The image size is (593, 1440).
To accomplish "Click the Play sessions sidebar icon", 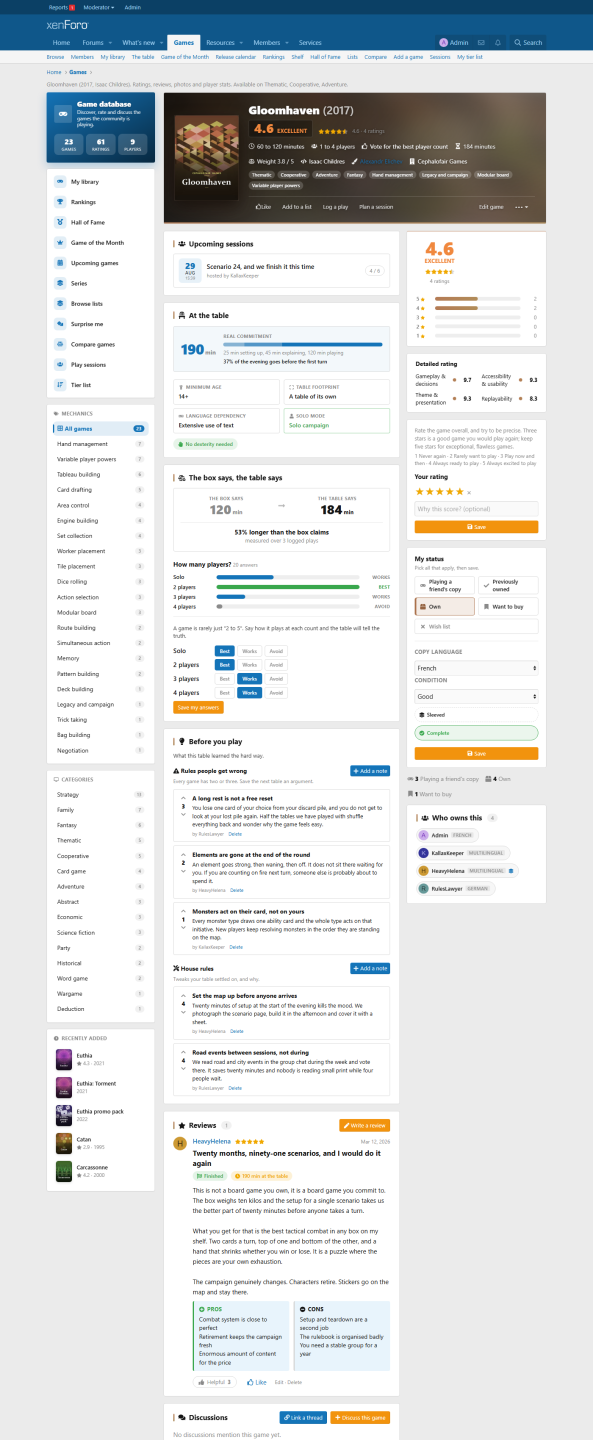I will 61,364.
